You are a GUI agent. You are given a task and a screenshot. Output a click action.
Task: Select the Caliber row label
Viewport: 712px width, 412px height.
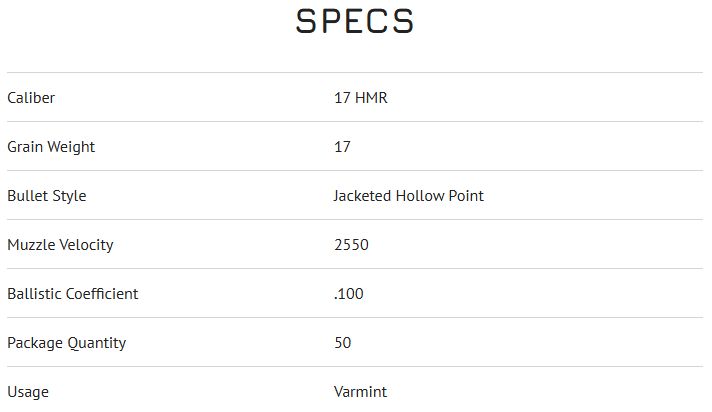pyautogui.click(x=31, y=98)
